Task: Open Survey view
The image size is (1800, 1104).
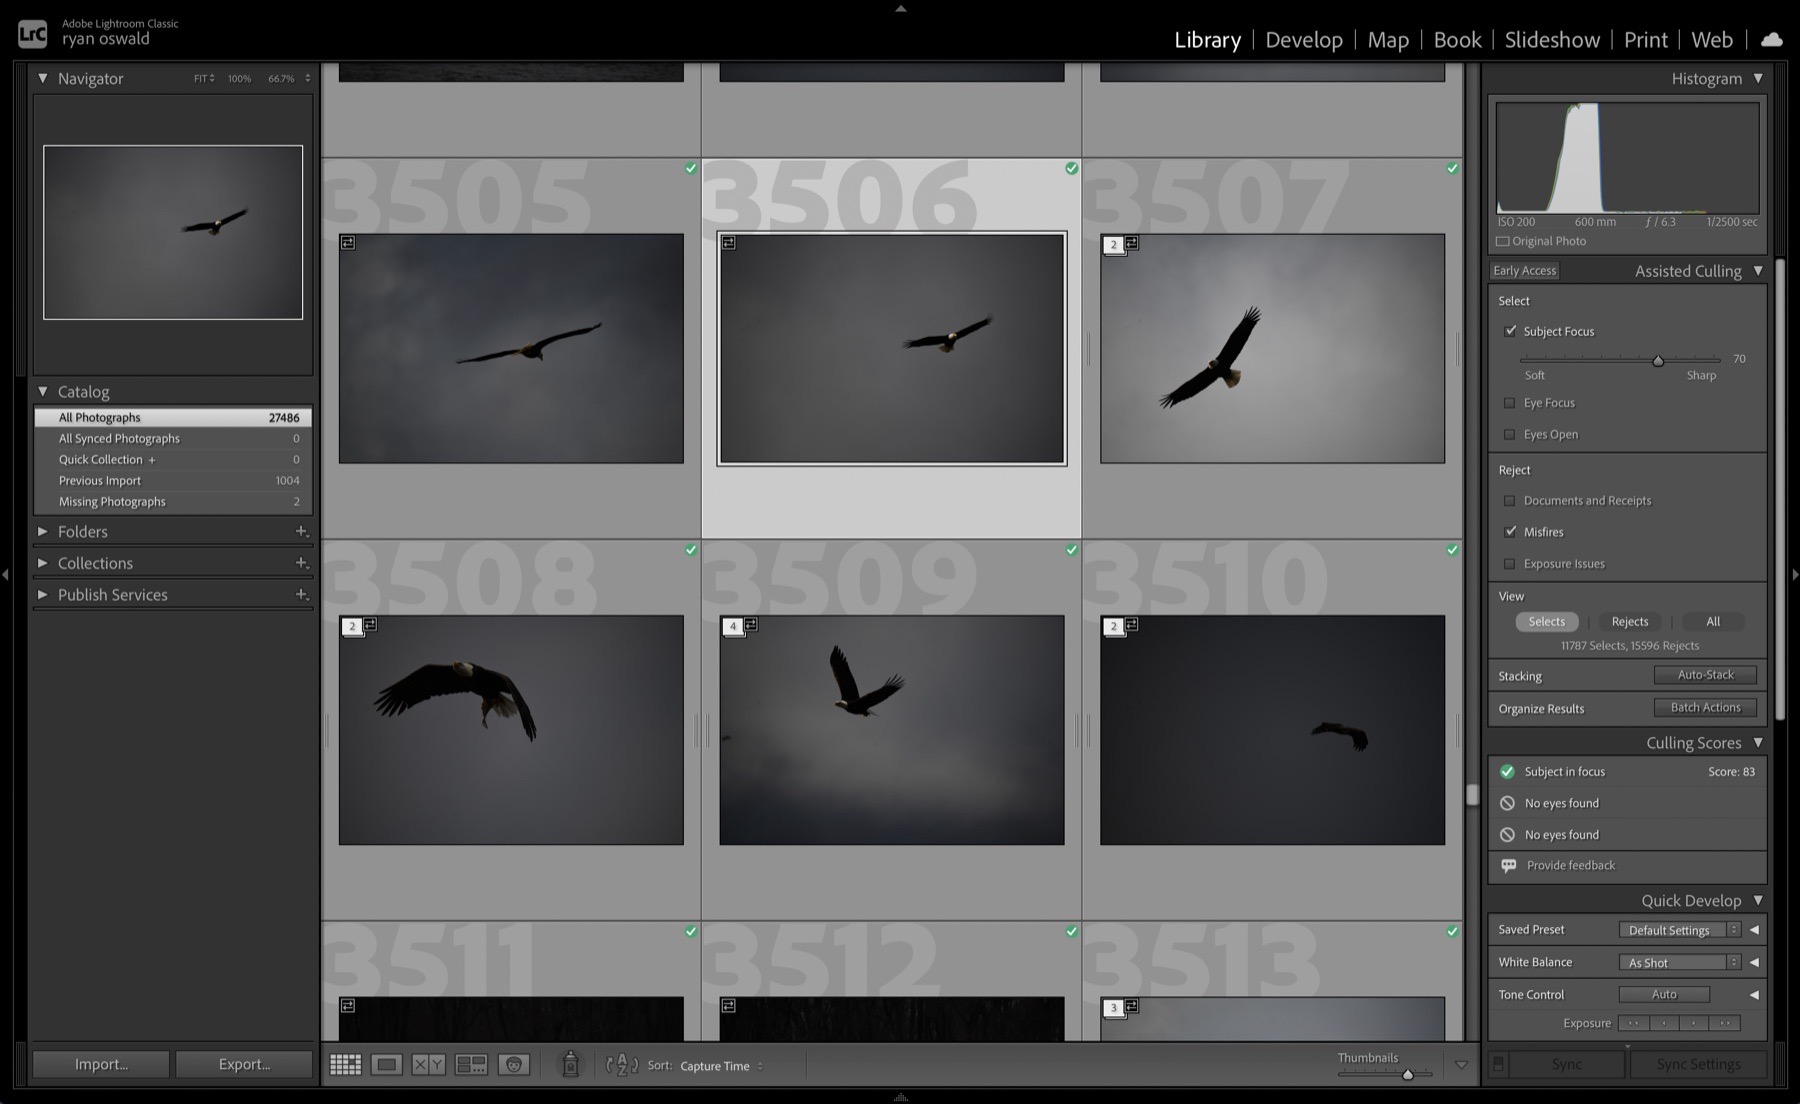Action: coord(471,1065)
